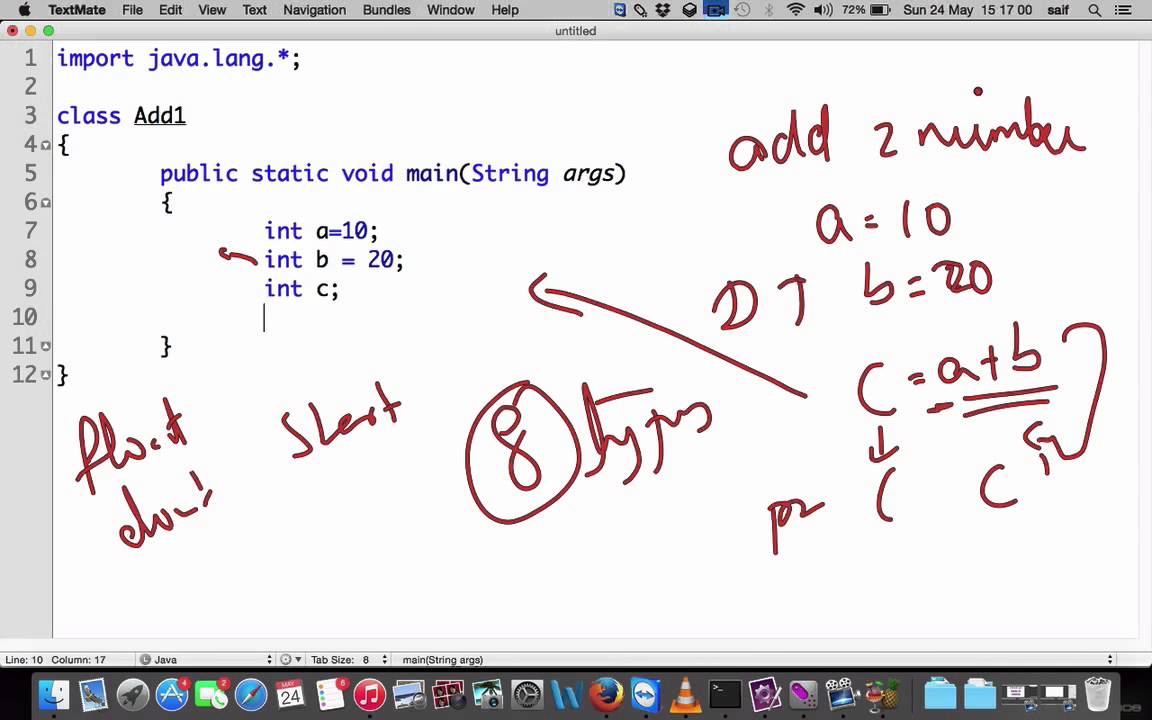
Task: Open Photo Booth from the Dock
Action: (447, 694)
